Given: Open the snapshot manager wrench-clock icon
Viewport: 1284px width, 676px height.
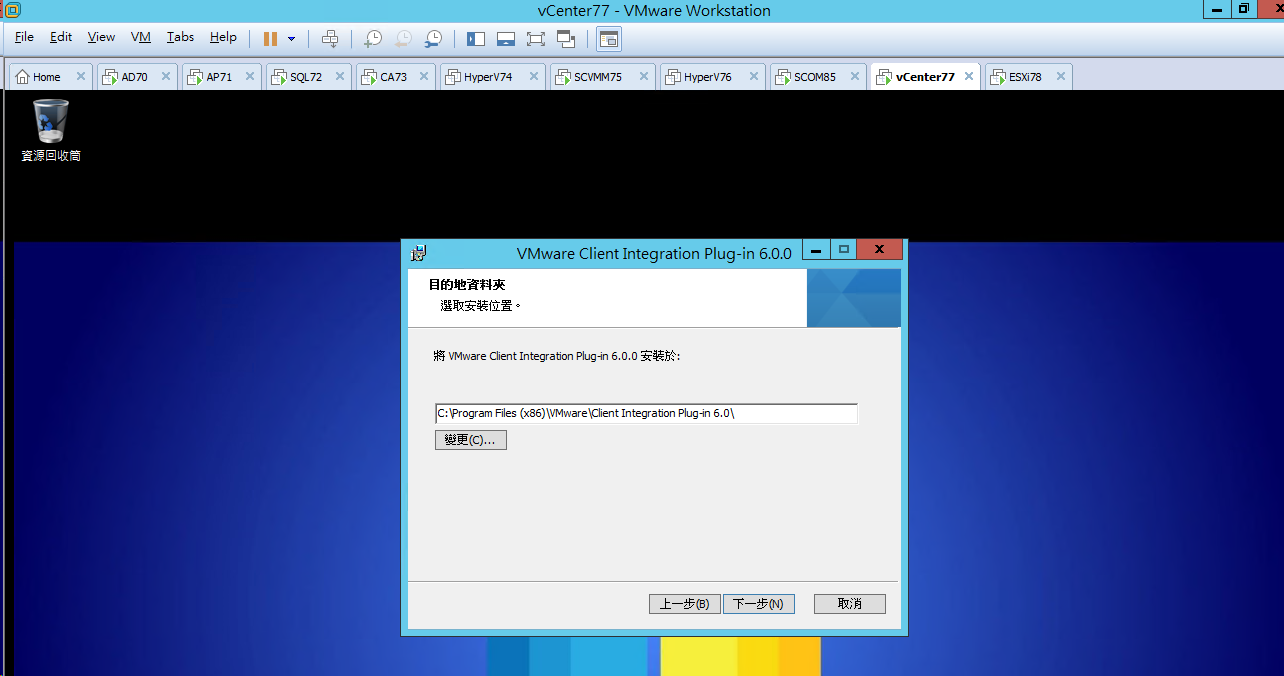Looking at the screenshot, I should [433, 39].
